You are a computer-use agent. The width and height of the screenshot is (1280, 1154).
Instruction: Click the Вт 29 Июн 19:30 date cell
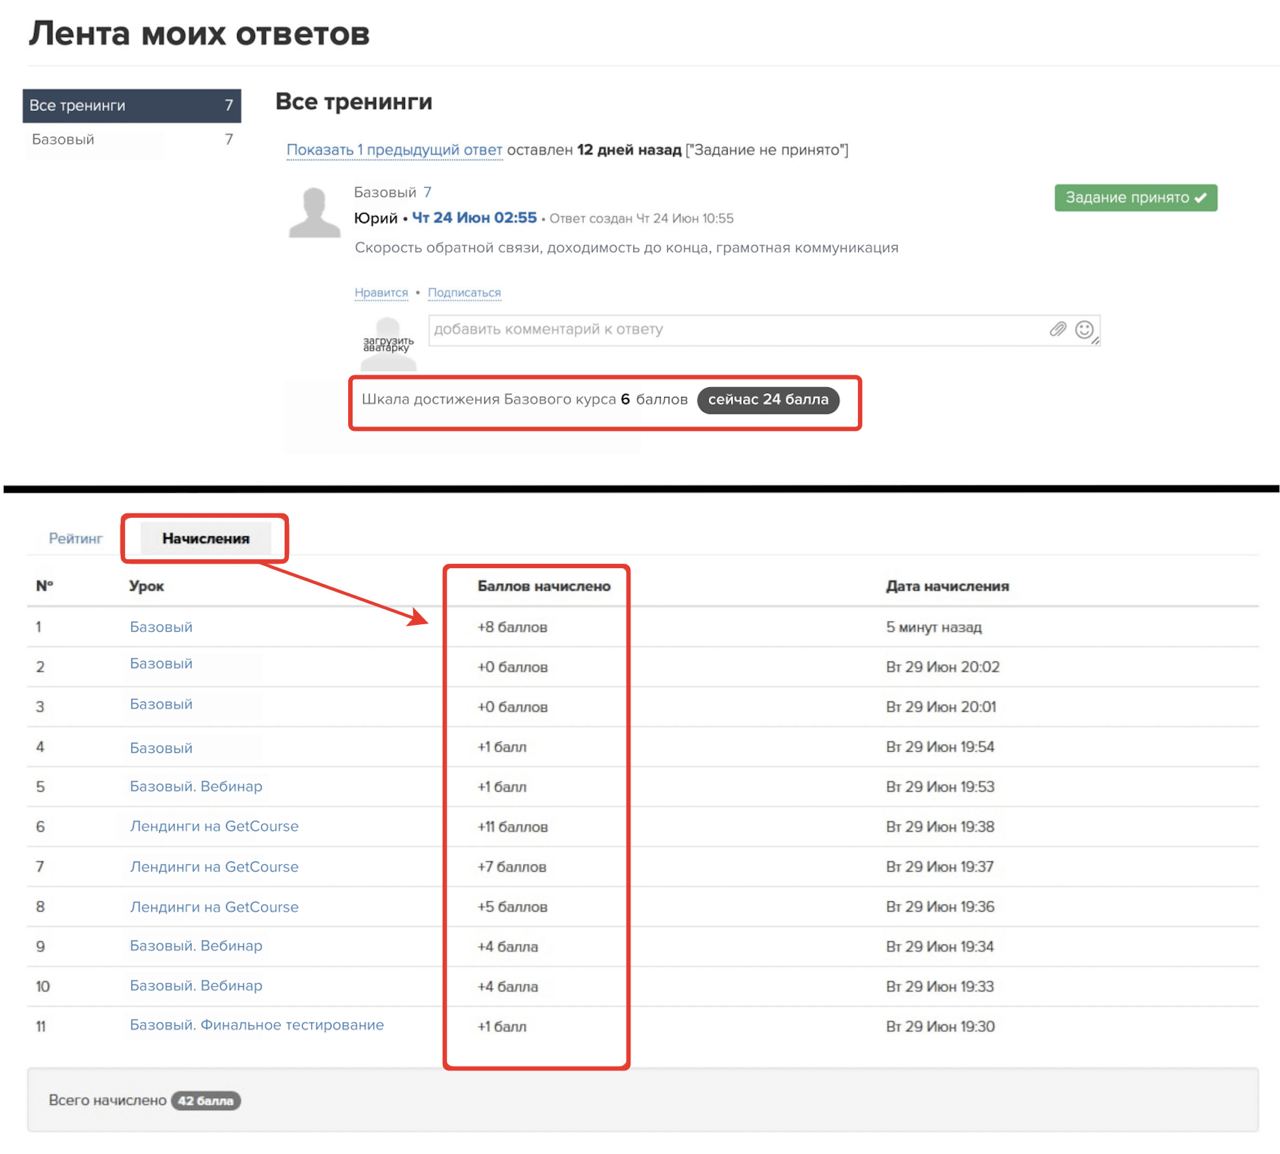click(x=940, y=1026)
